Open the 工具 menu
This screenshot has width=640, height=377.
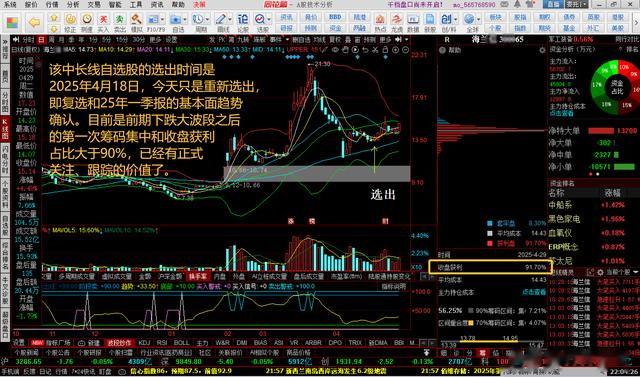136,4
